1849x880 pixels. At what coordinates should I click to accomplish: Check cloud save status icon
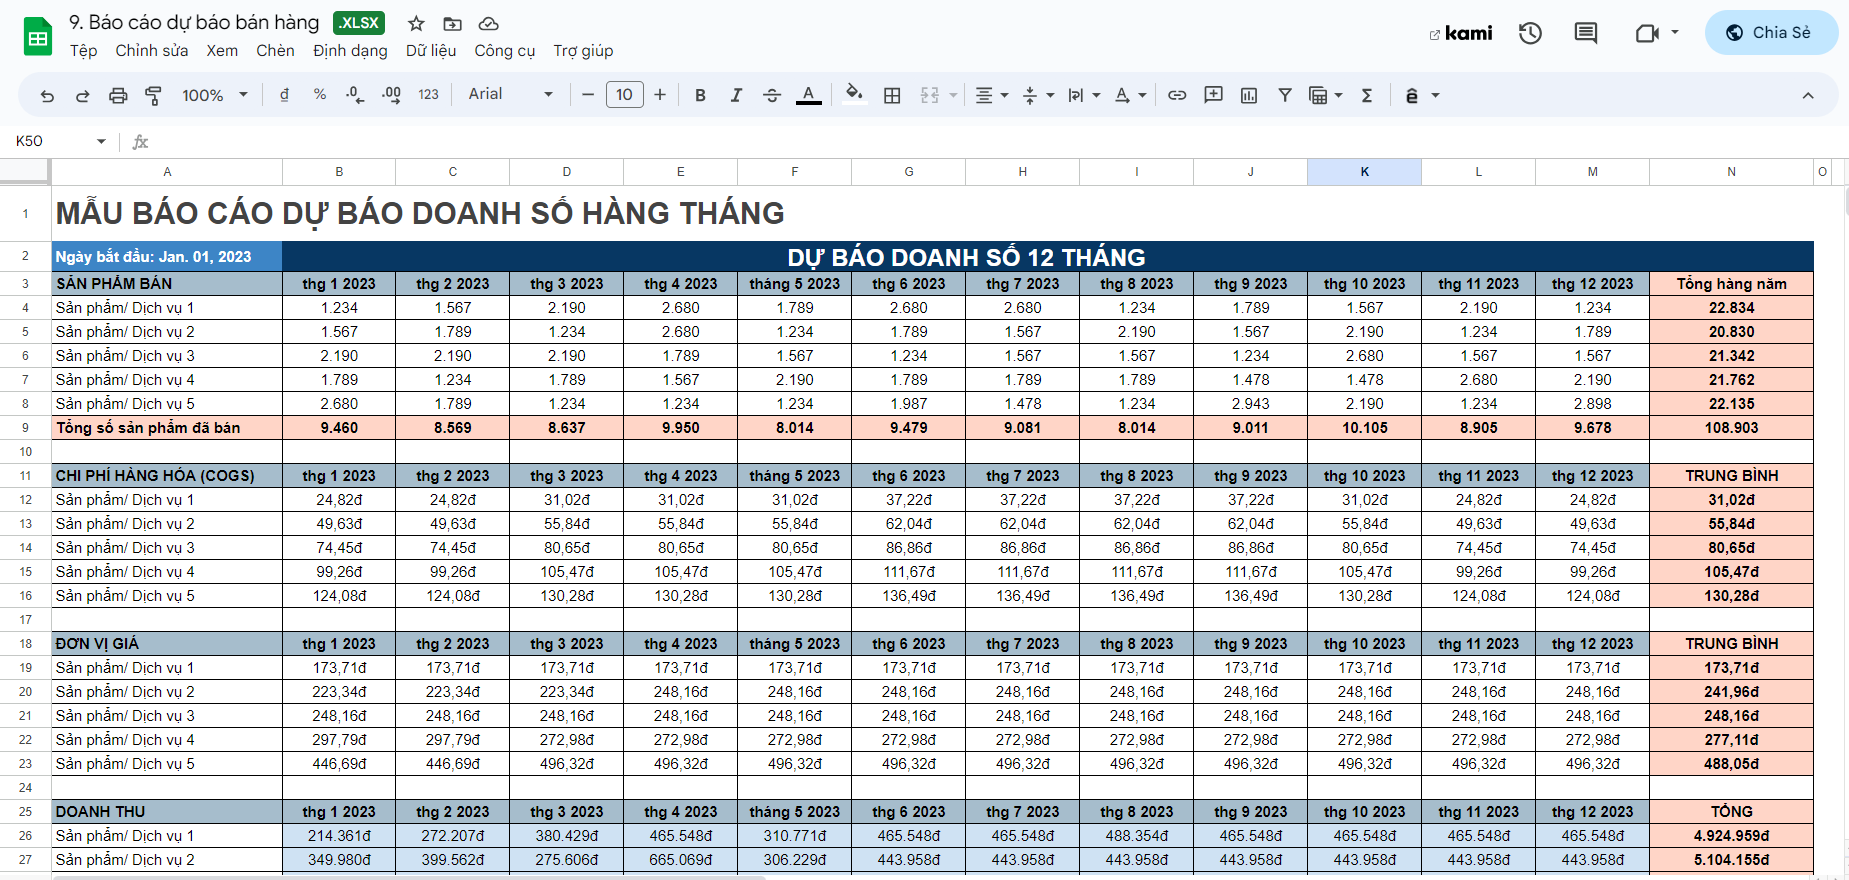coord(489,23)
